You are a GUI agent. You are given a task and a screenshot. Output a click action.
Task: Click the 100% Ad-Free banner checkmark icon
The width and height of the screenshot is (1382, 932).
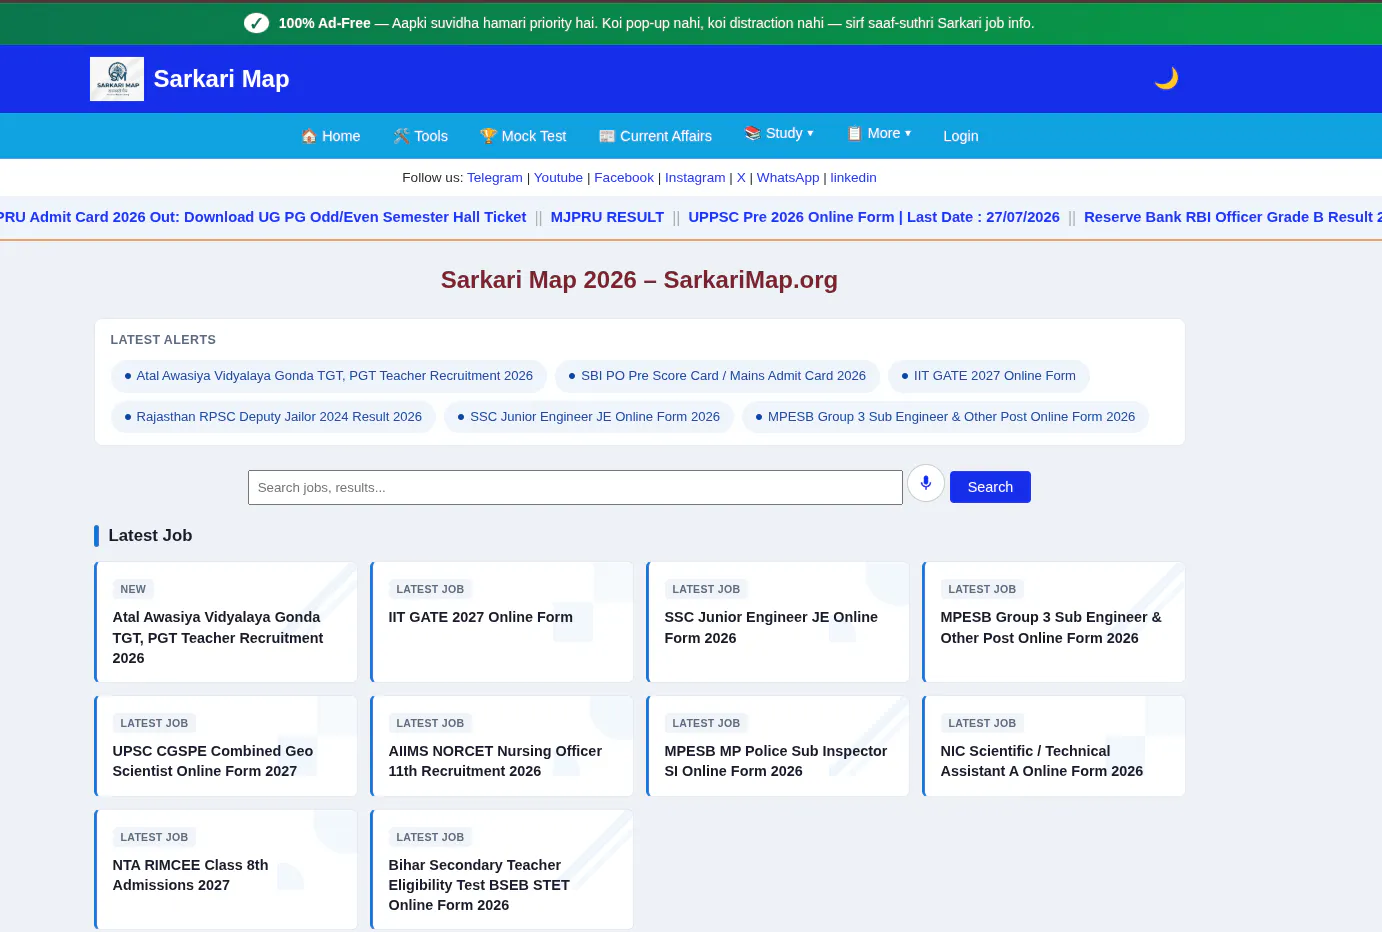257,23
